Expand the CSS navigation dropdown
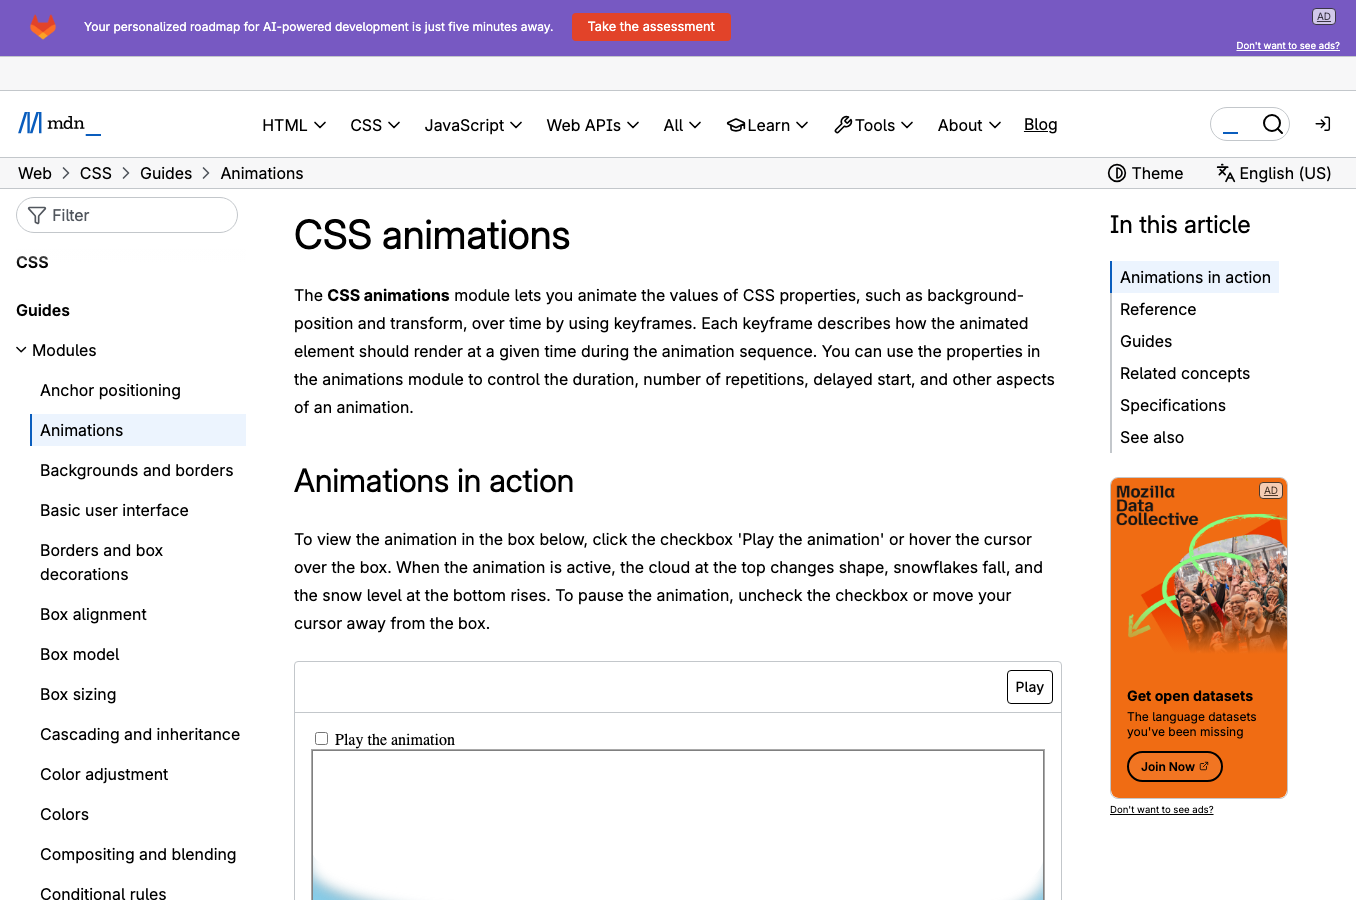This screenshot has height=900, width=1356. tap(374, 124)
